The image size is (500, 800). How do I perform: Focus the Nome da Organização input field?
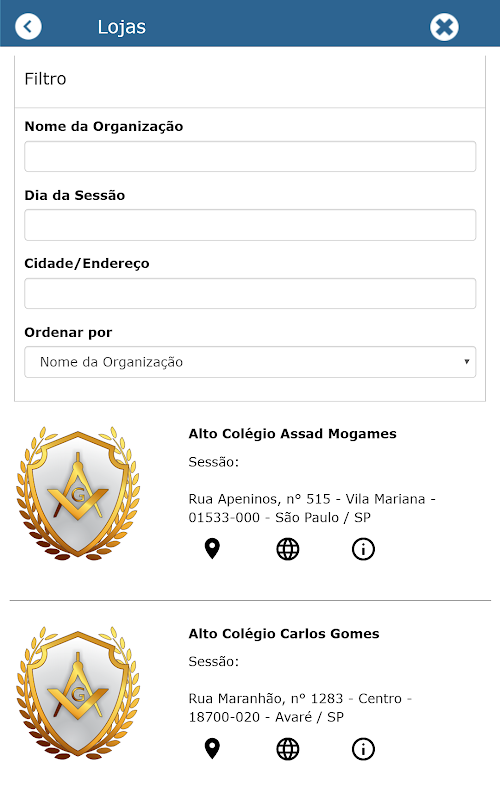(250, 157)
